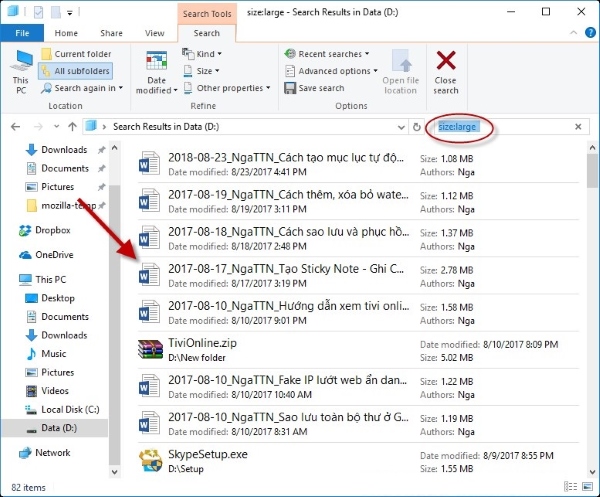The width and height of the screenshot is (600, 497).
Task: Click the TiviOnline.zip archive icon
Action: pos(149,349)
